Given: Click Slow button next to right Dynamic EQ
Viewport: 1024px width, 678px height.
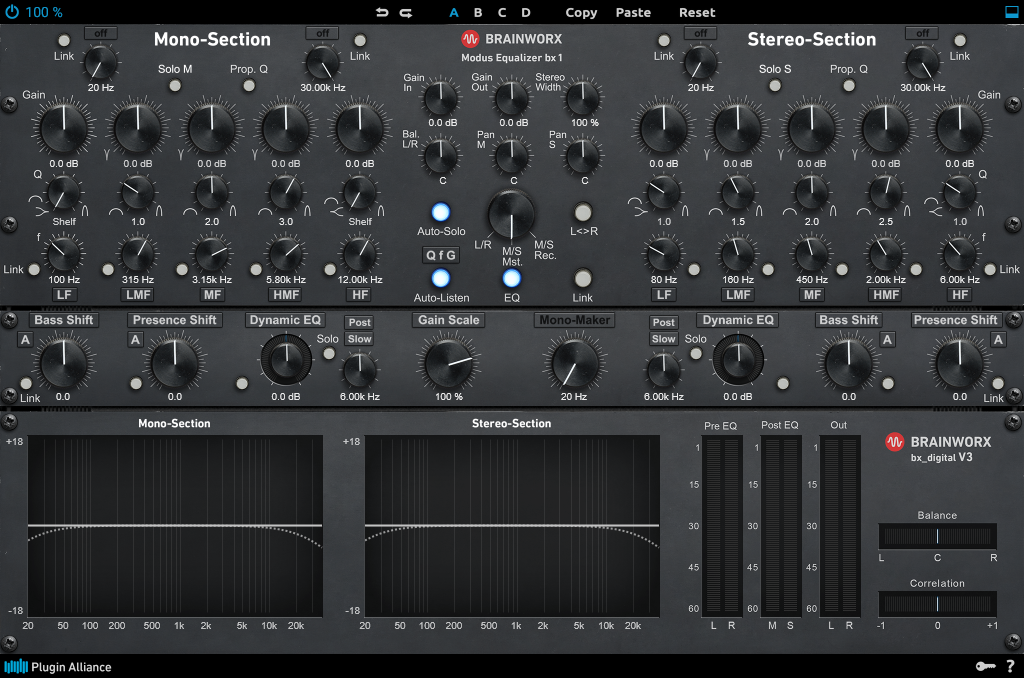Looking at the screenshot, I should [664, 339].
